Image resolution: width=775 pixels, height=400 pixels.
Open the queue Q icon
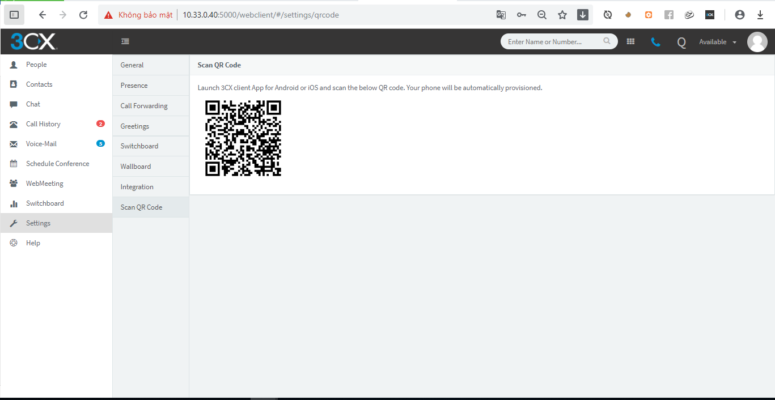(681, 42)
